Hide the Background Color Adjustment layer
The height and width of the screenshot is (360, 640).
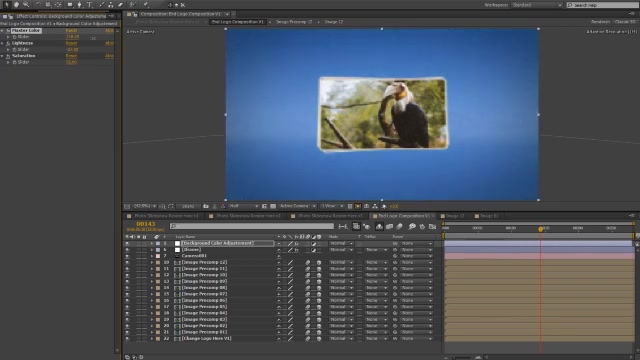click(127, 243)
